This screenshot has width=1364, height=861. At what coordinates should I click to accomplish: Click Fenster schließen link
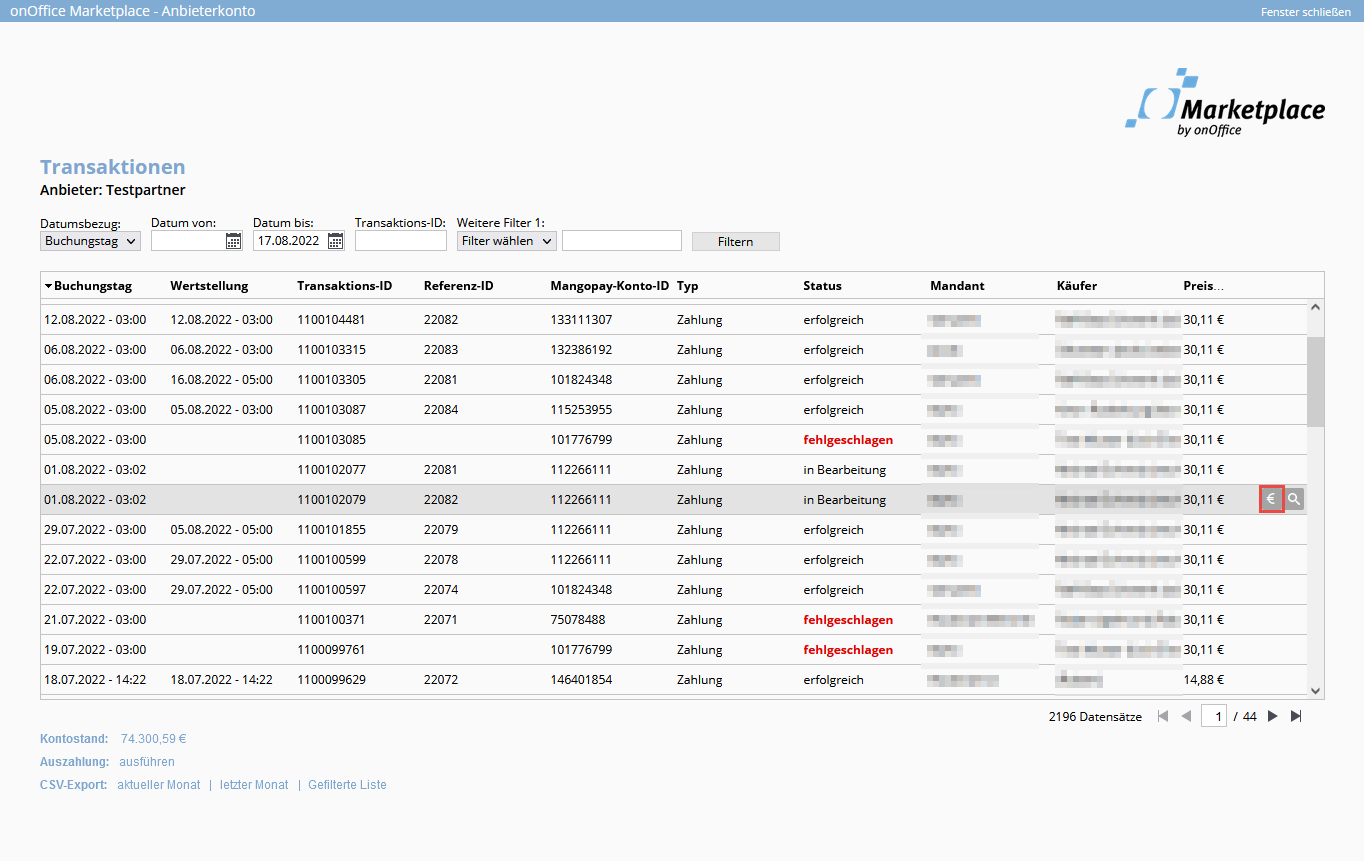(1306, 12)
